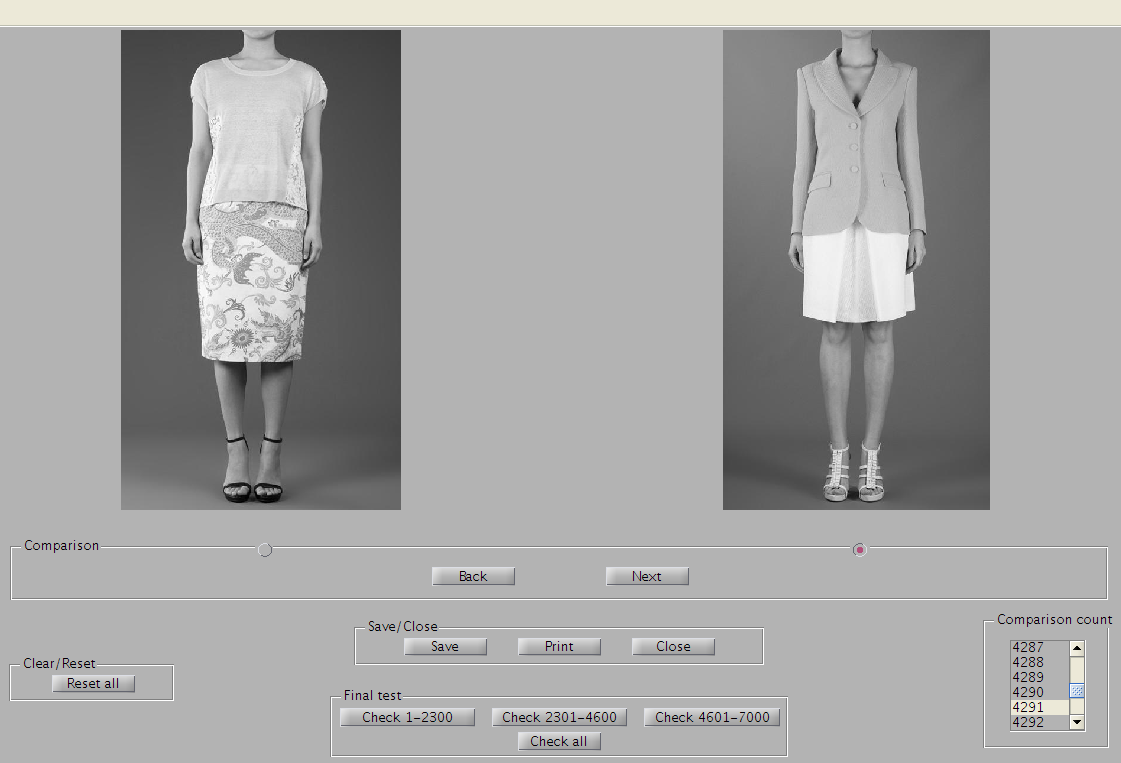
Task: Save the comparison results
Action: 445,646
